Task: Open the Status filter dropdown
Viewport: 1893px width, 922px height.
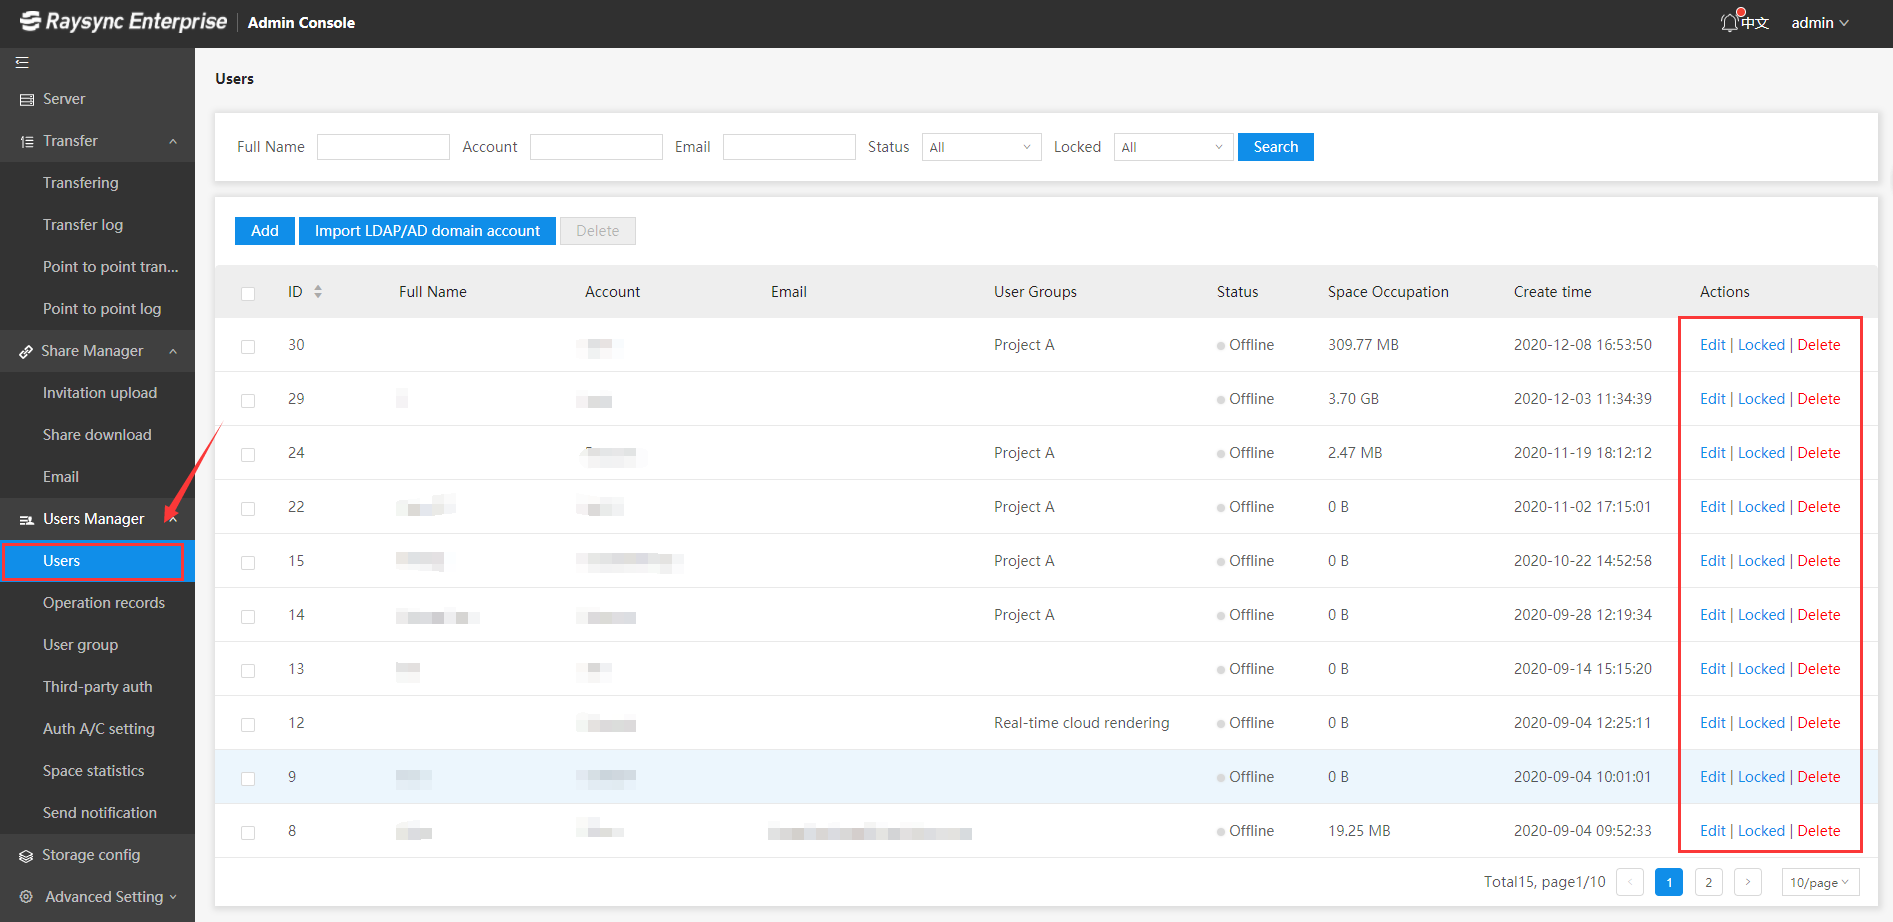Action: (x=981, y=147)
